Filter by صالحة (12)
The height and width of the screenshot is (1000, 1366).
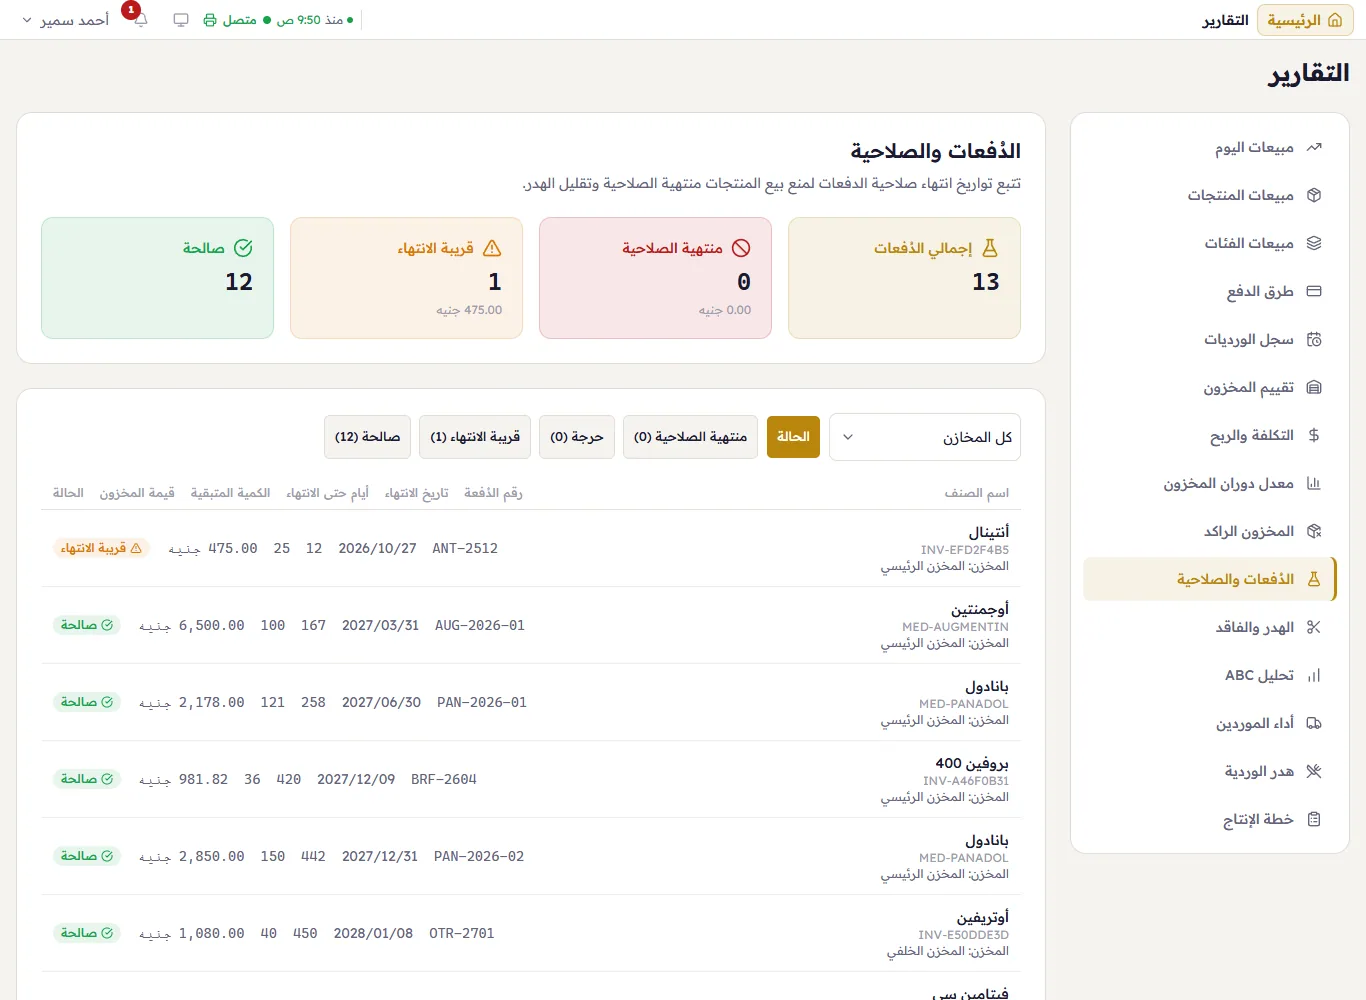coord(367,437)
